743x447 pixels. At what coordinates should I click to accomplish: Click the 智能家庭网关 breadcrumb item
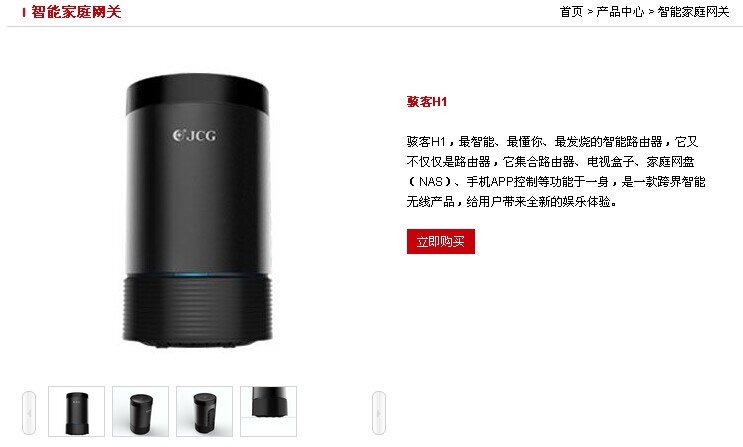point(693,12)
